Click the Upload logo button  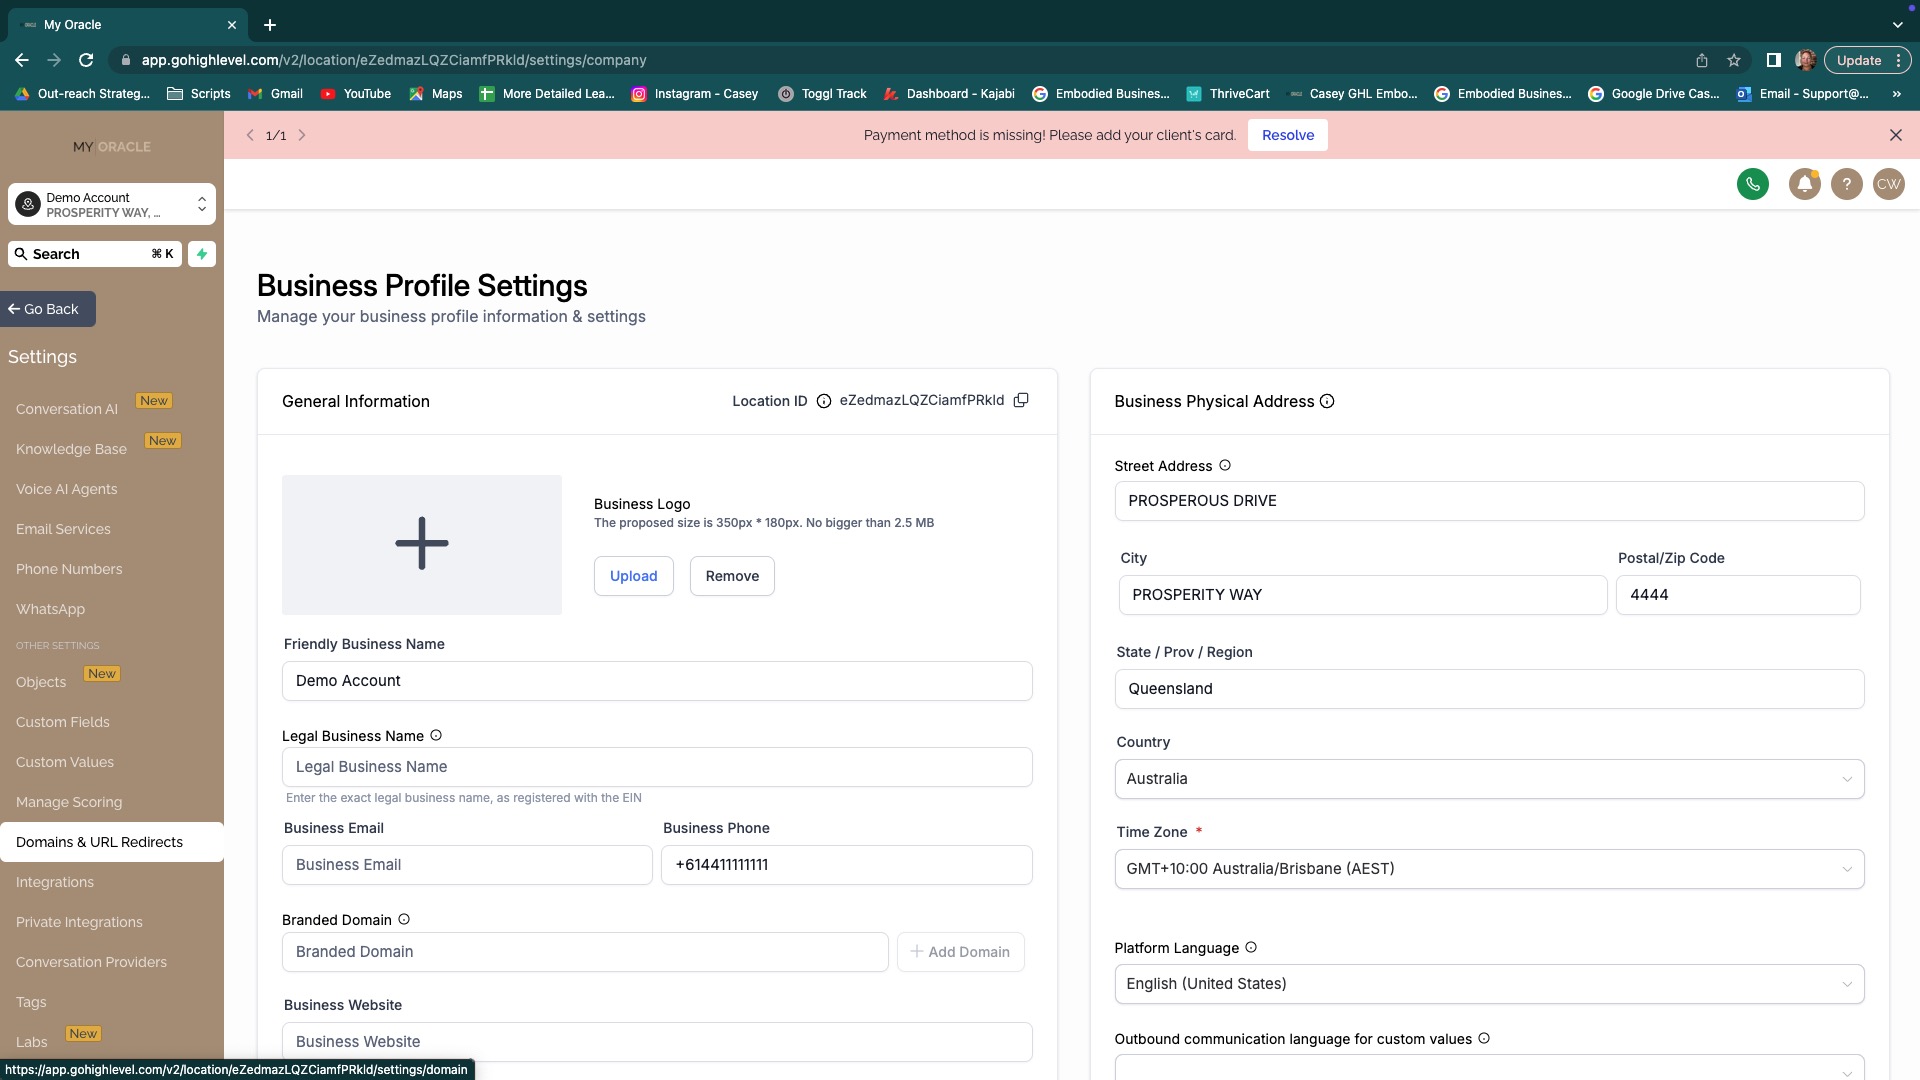click(633, 576)
